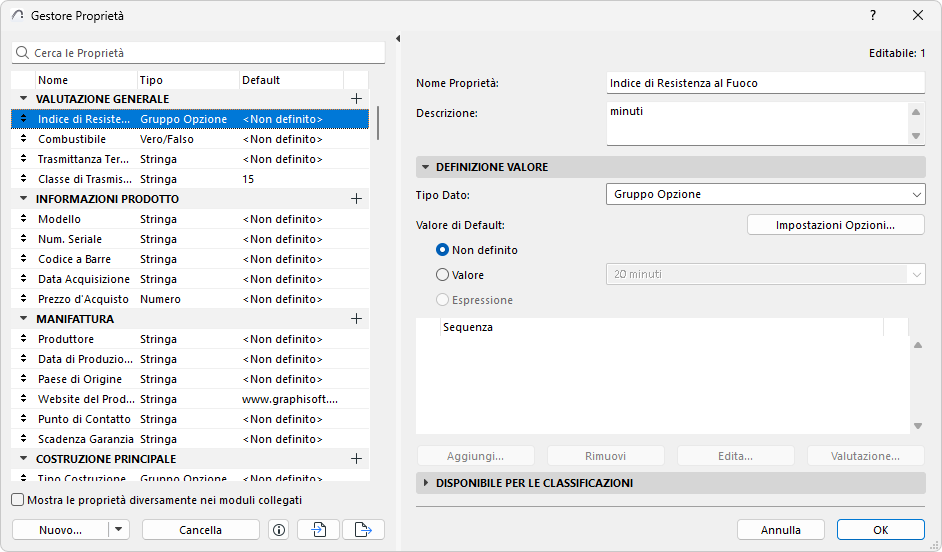Sort by the Tipo column header
This screenshot has height=552, width=942.
point(188,80)
